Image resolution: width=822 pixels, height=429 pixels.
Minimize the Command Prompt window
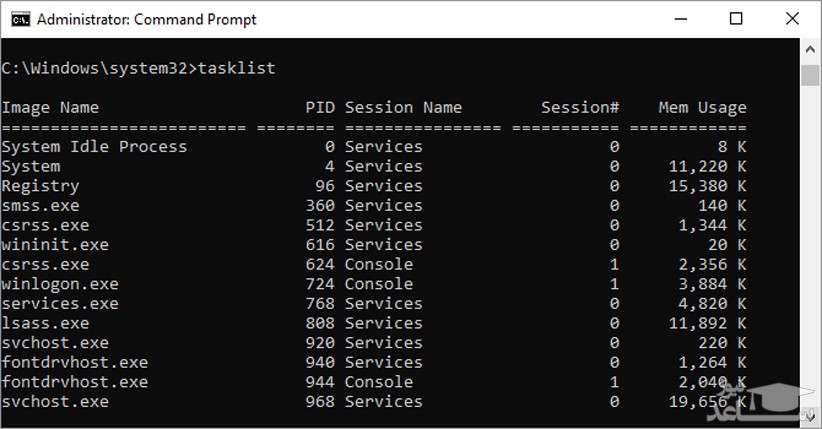(683, 19)
